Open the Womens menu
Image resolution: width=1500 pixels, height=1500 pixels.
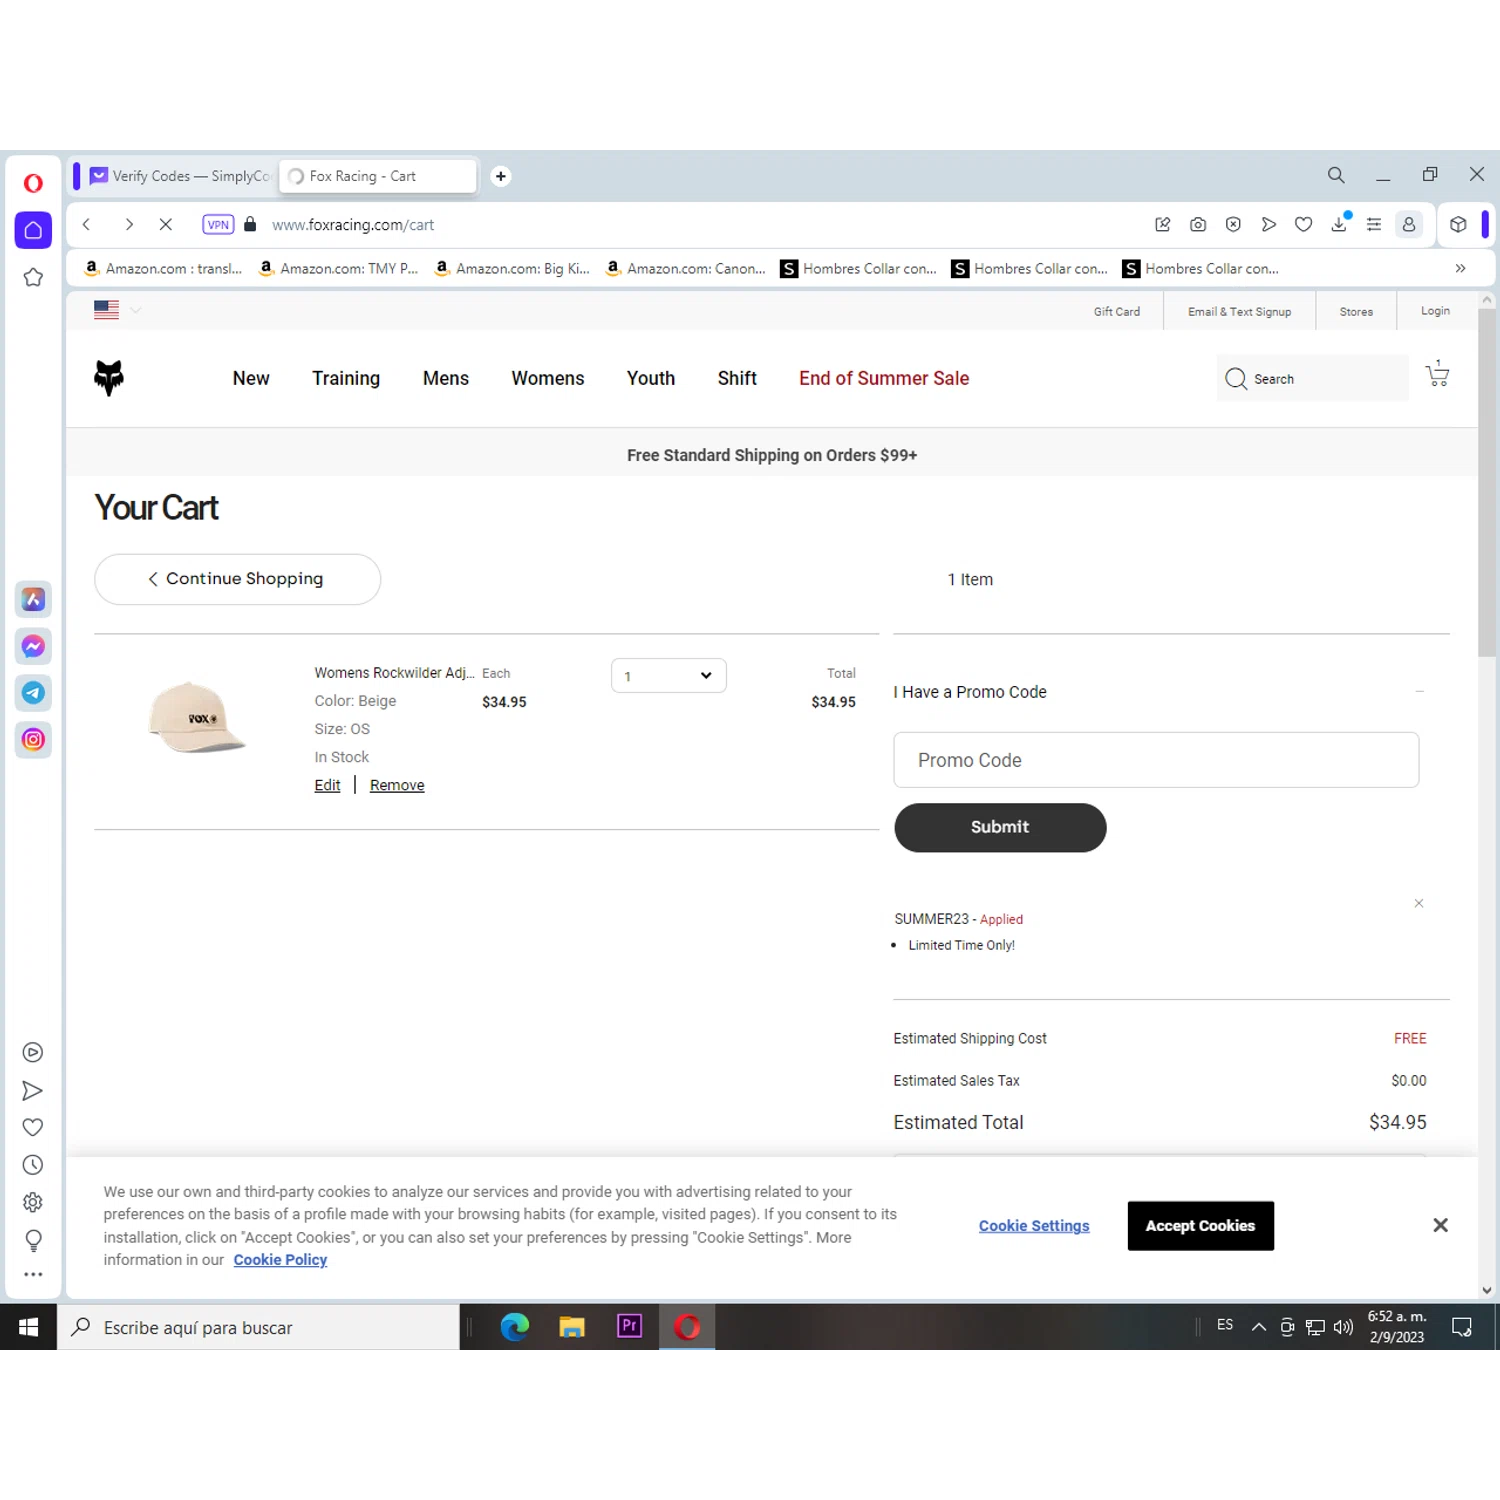548,378
